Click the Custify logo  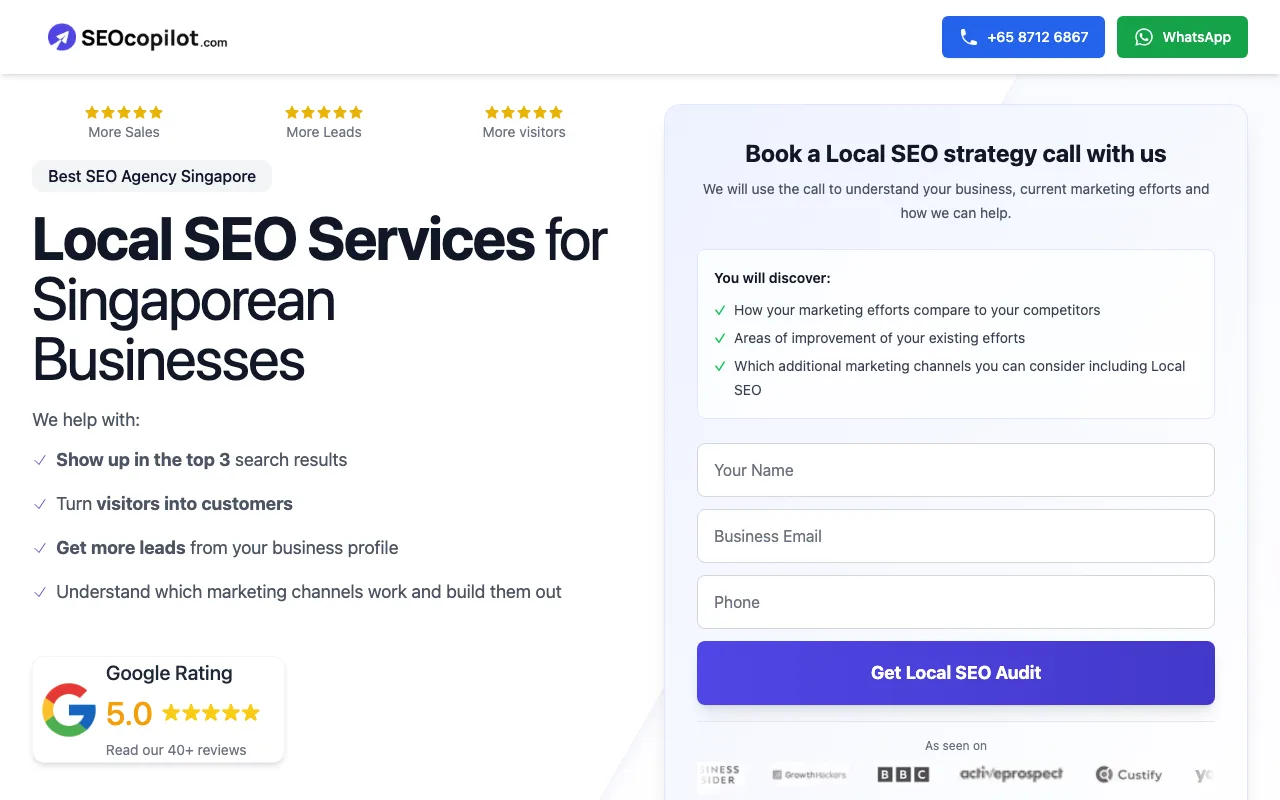click(1129, 774)
